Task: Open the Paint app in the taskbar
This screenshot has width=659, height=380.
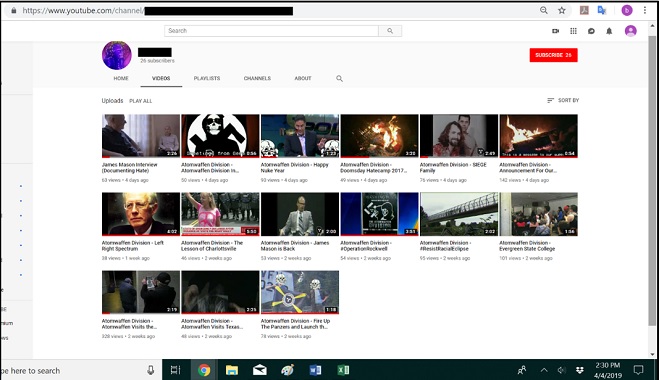Action: [x=287, y=370]
